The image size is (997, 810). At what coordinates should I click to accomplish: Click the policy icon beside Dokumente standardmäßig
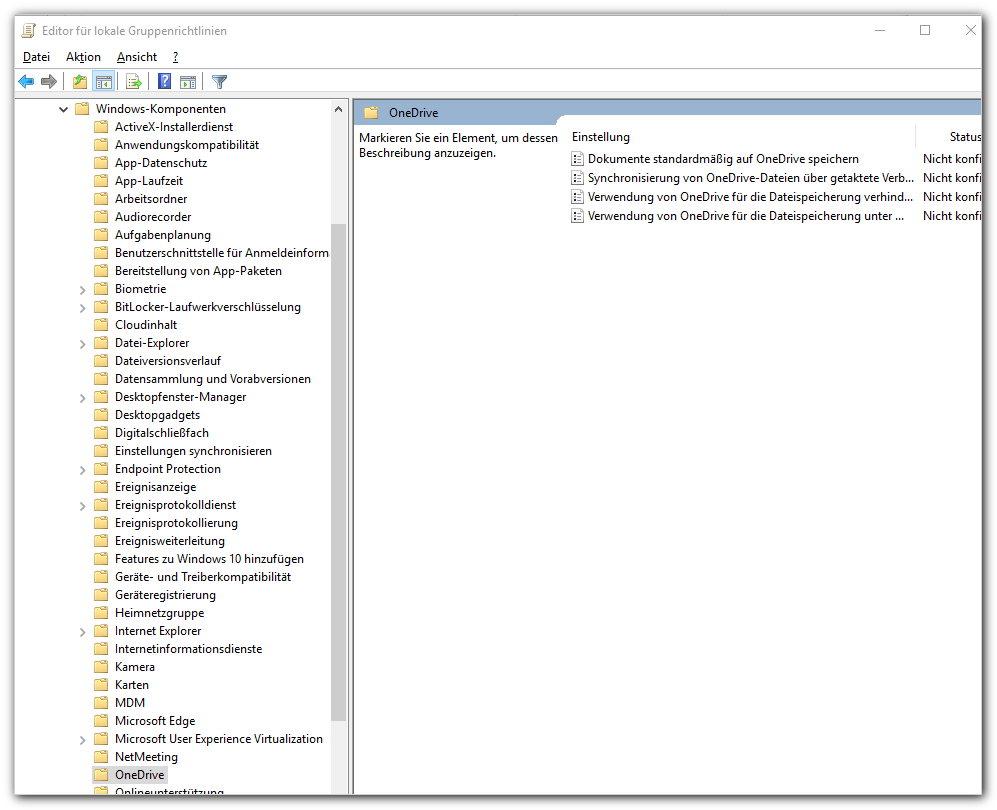tap(577, 159)
